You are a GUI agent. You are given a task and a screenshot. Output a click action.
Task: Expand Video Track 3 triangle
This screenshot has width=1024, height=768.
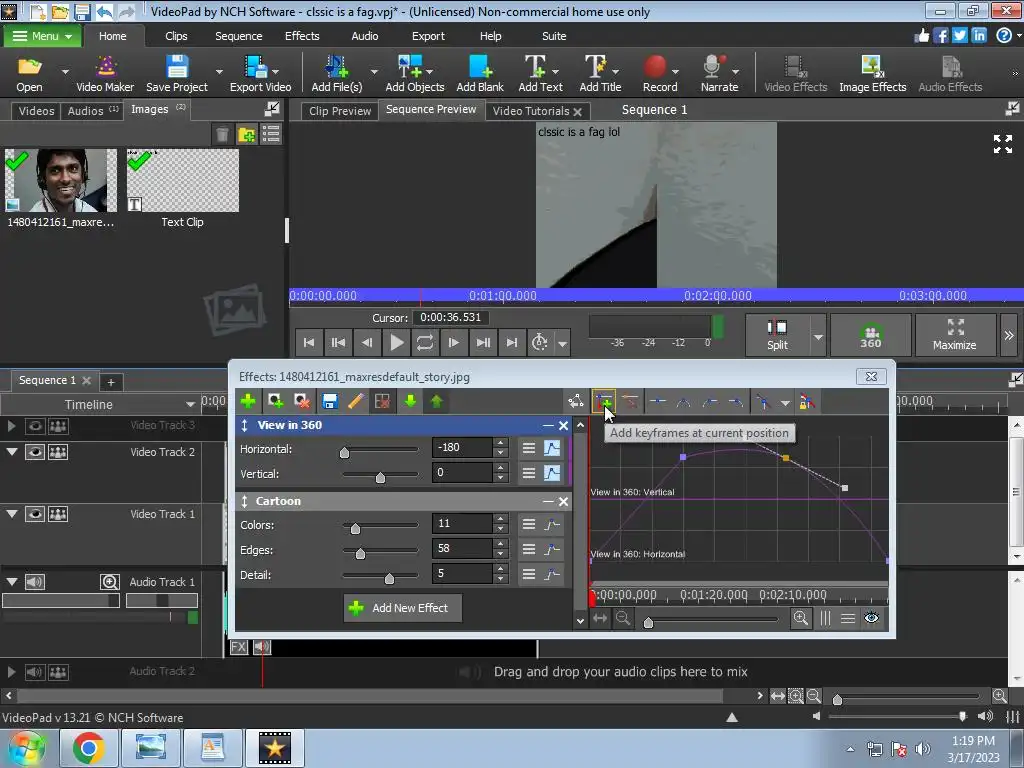click(11, 426)
